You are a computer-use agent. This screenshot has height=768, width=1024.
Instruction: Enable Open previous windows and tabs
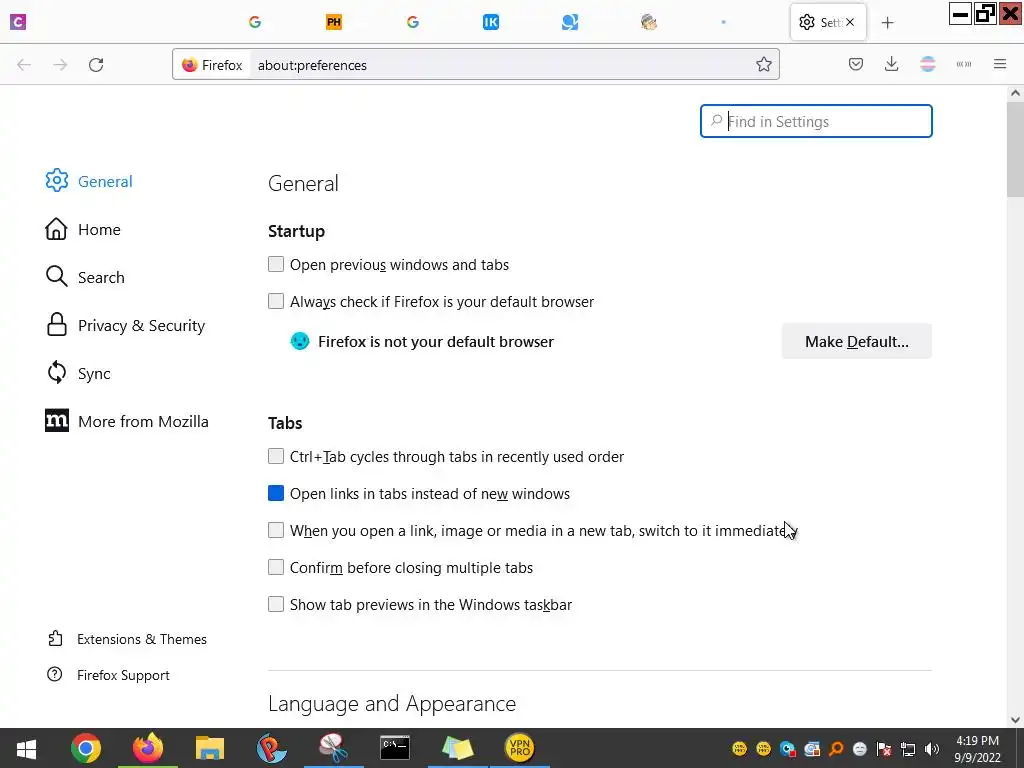pyautogui.click(x=276, y=264)
